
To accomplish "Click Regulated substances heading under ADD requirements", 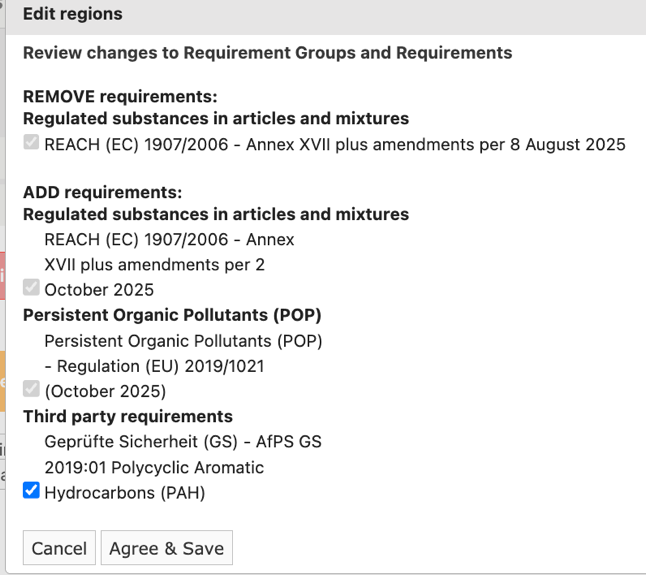I will click(216, 215).
